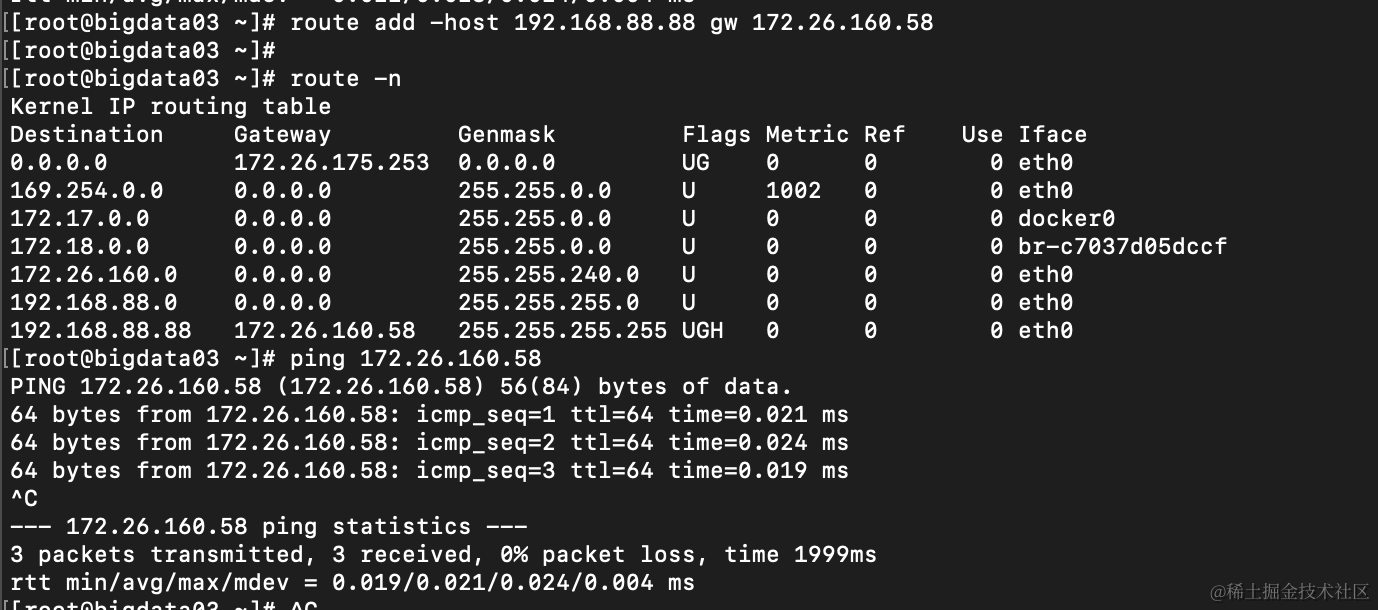
Task: Click the Iface column header
Action: click(1052, 134)
